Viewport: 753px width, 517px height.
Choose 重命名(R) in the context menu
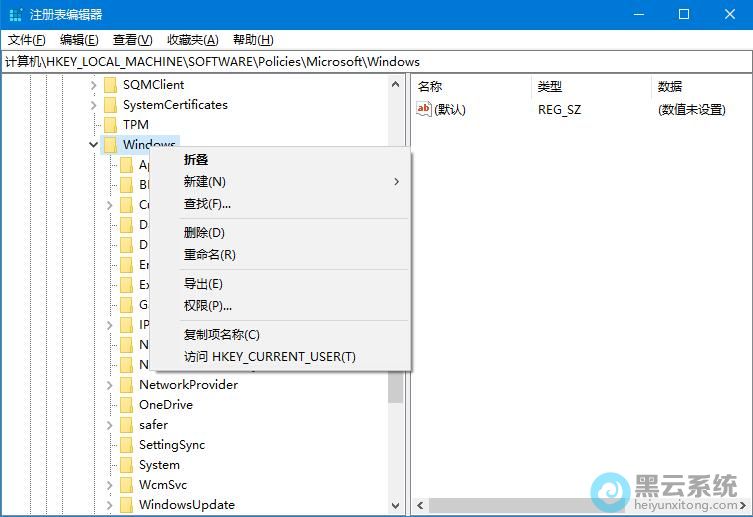coord(281,254)
